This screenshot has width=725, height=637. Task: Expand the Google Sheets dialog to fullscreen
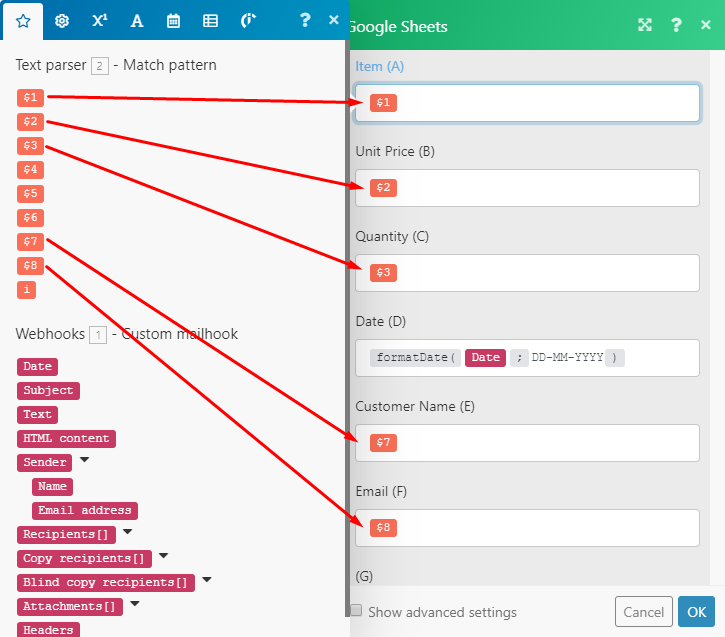[x=645, y=24]
